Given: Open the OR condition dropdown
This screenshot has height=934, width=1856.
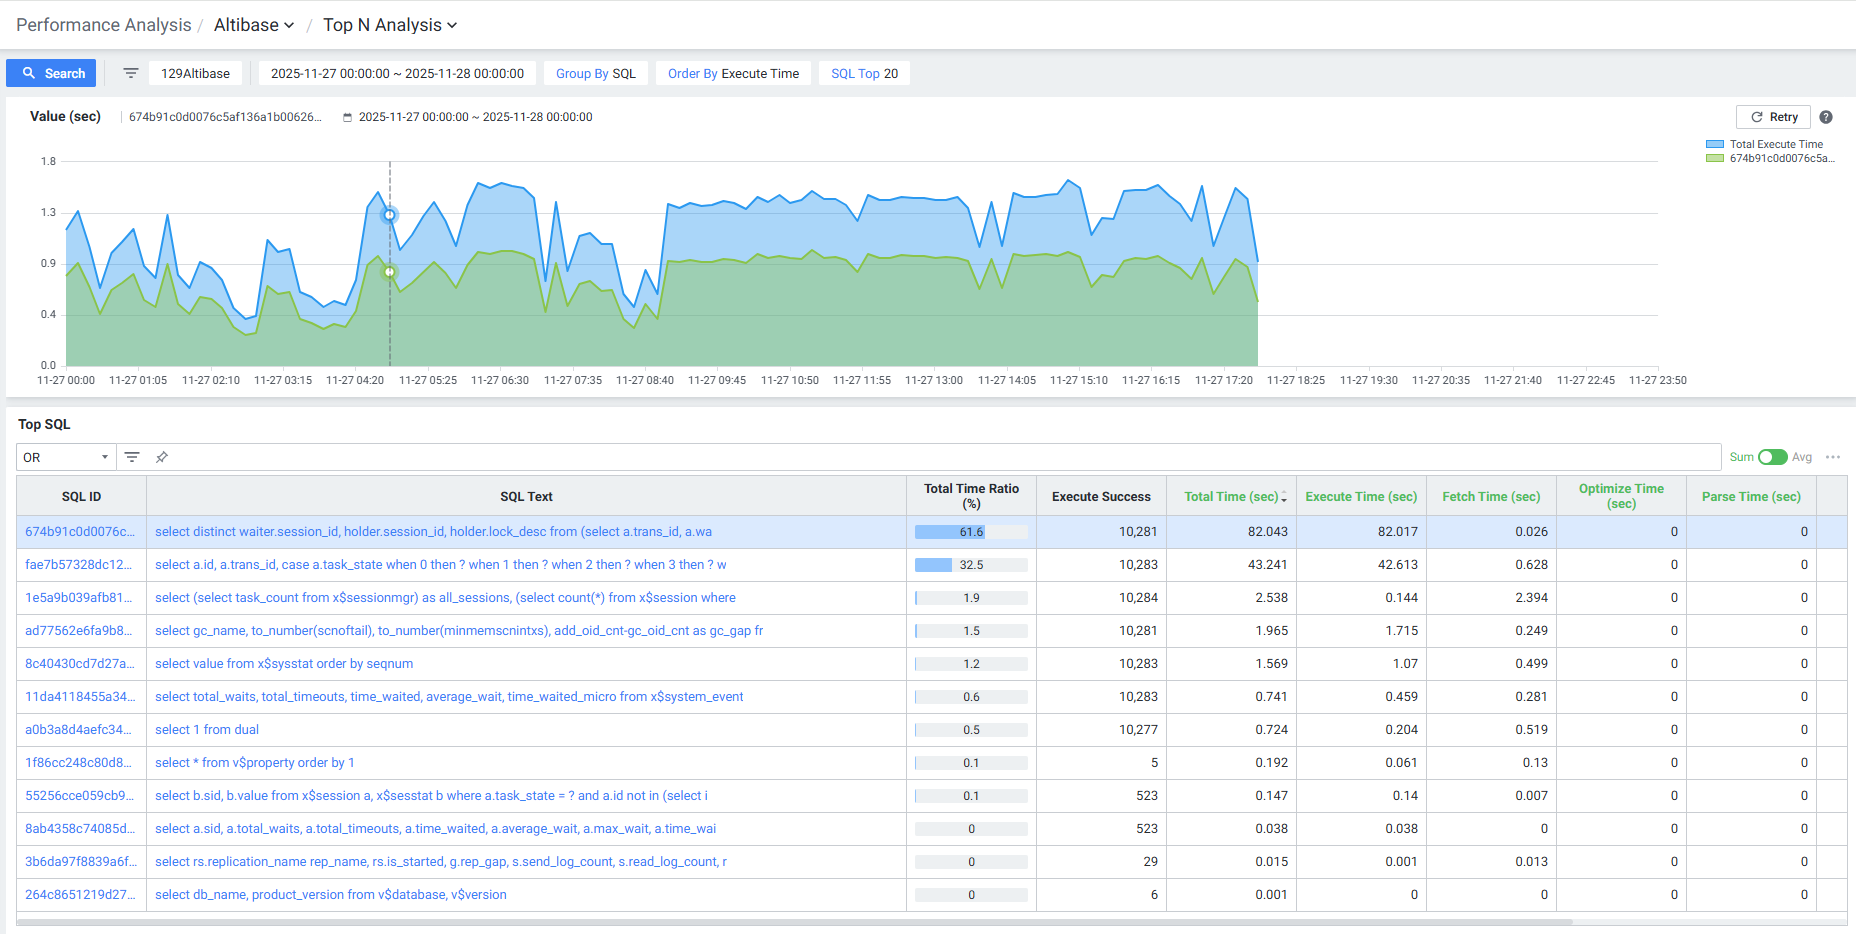Looking at the screenshot, I should pyautogui.click(x=66, y=457).
